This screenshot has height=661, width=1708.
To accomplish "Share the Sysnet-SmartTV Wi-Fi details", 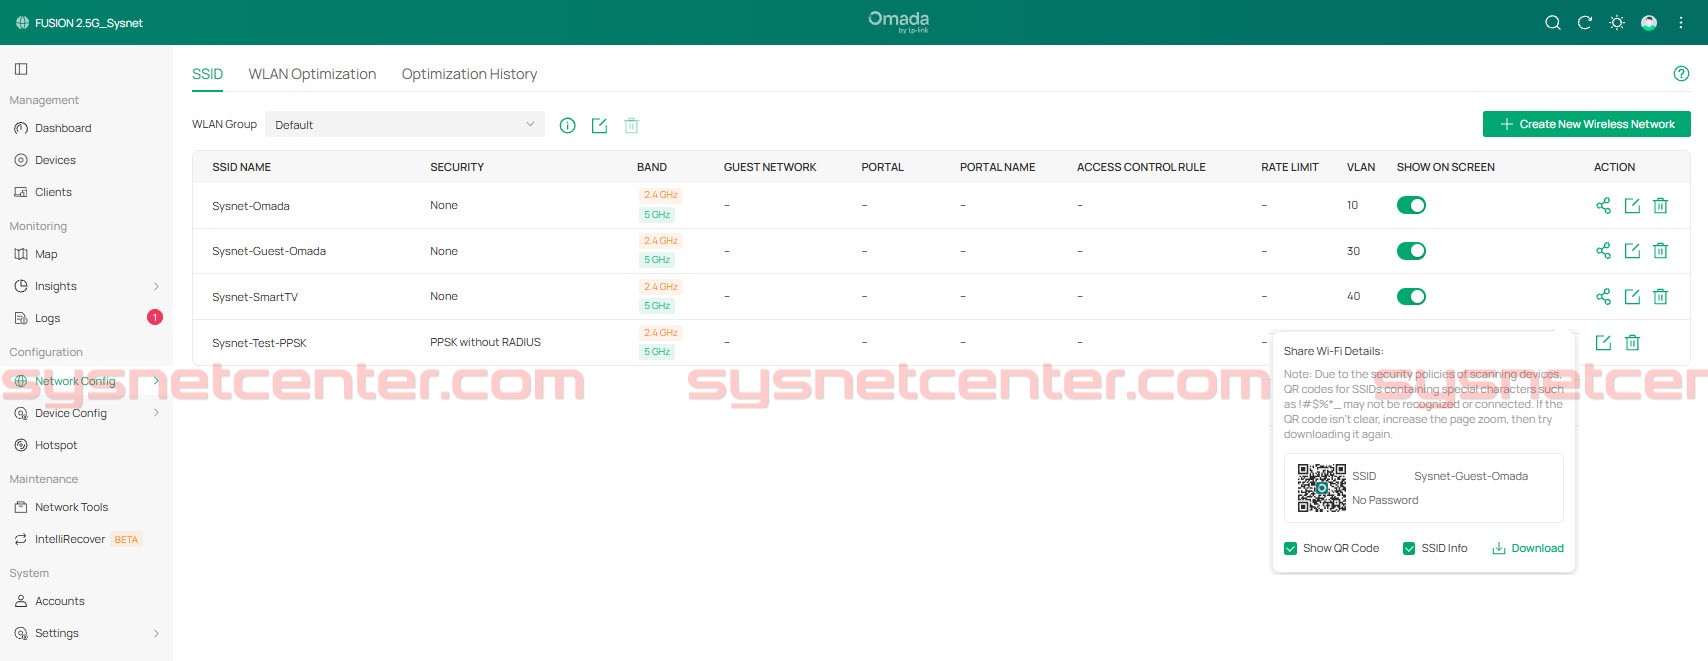I will (x=1603, y=297).
